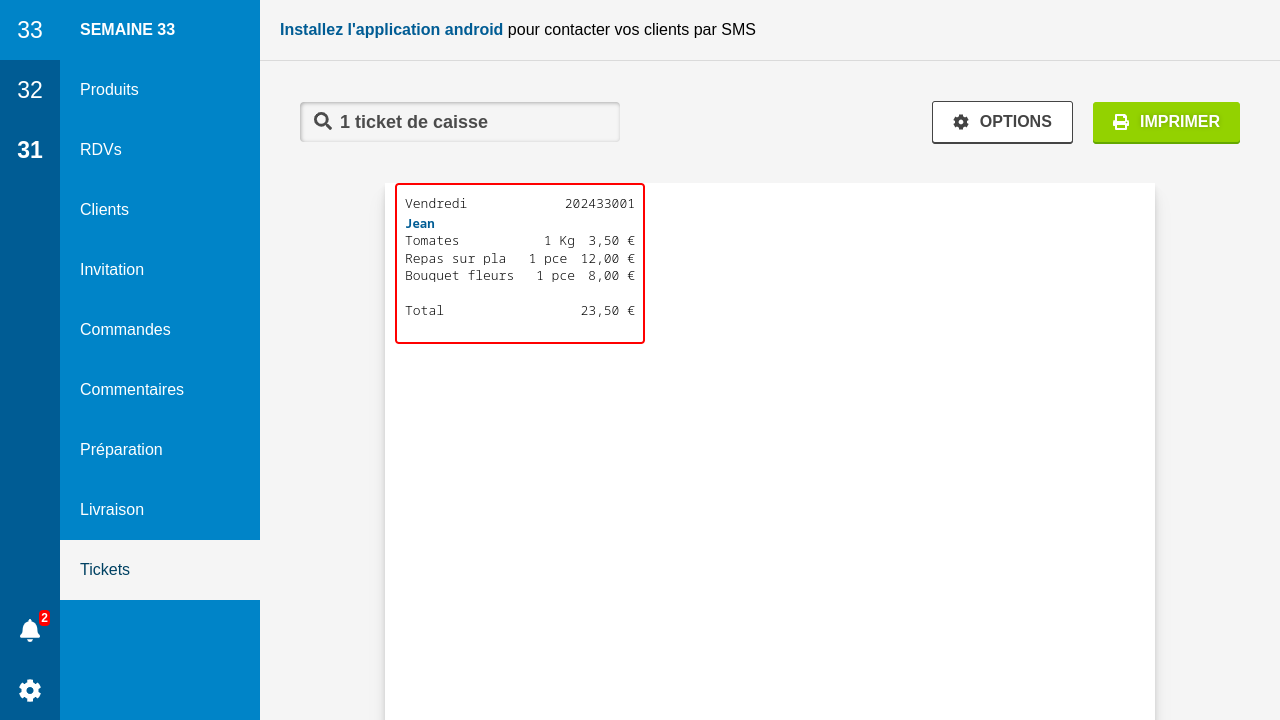The width and height of the screenshot is (1280, 720).
Task: Click the 'Installez l'application android' link
Action: point(391,30)
